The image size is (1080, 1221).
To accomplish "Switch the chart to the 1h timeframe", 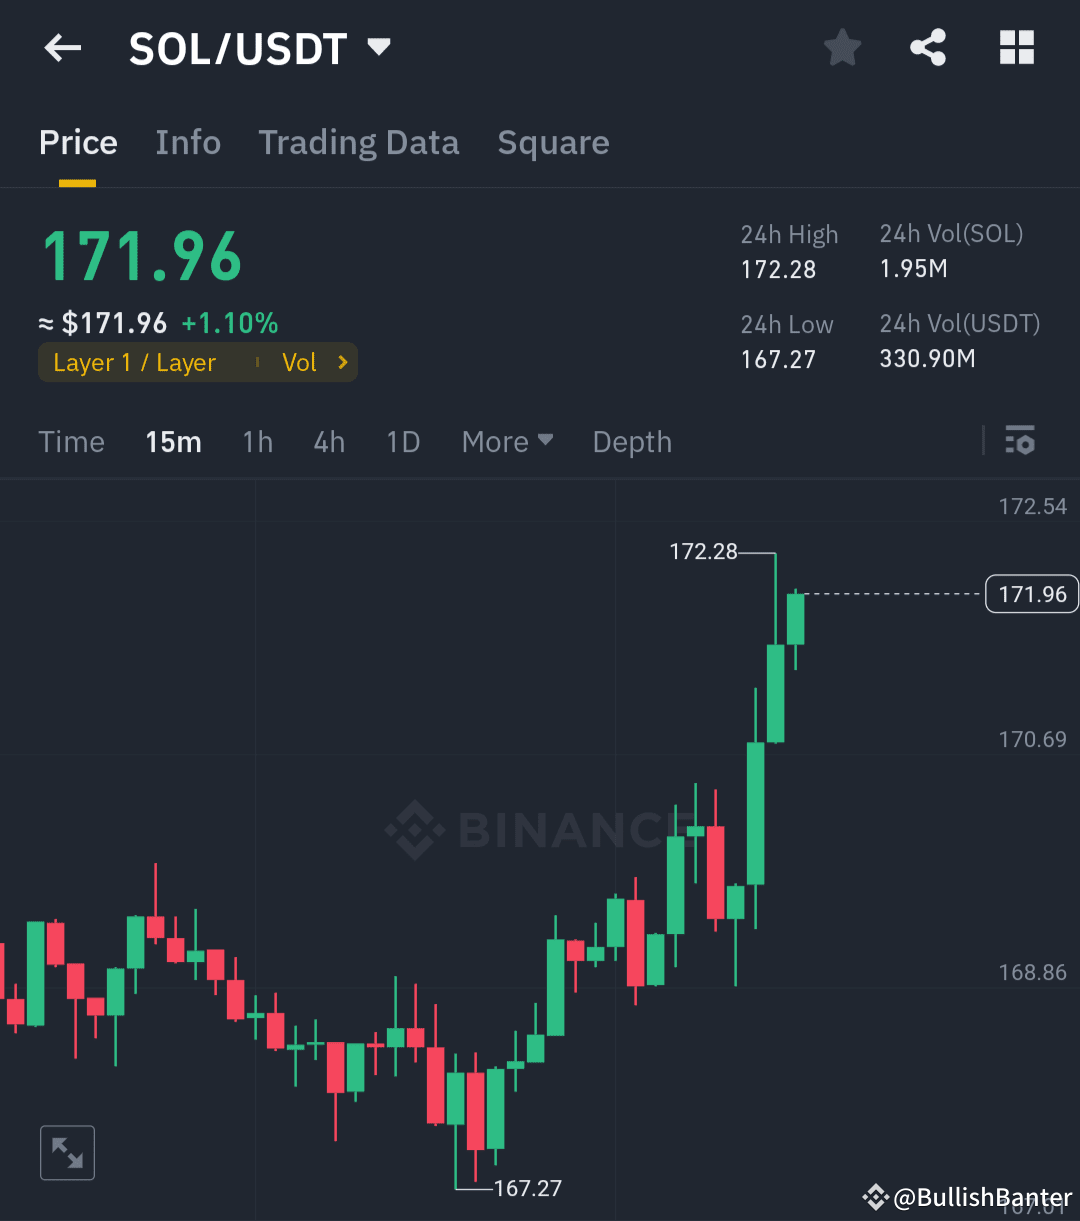I will click(257, 441).
